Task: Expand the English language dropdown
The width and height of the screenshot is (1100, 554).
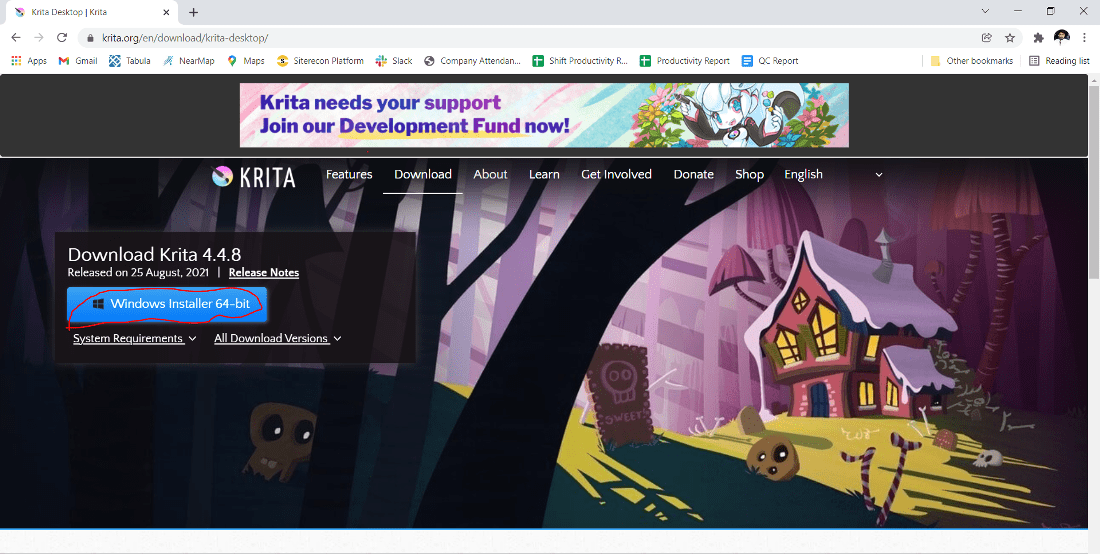Action: pos(833,175)
